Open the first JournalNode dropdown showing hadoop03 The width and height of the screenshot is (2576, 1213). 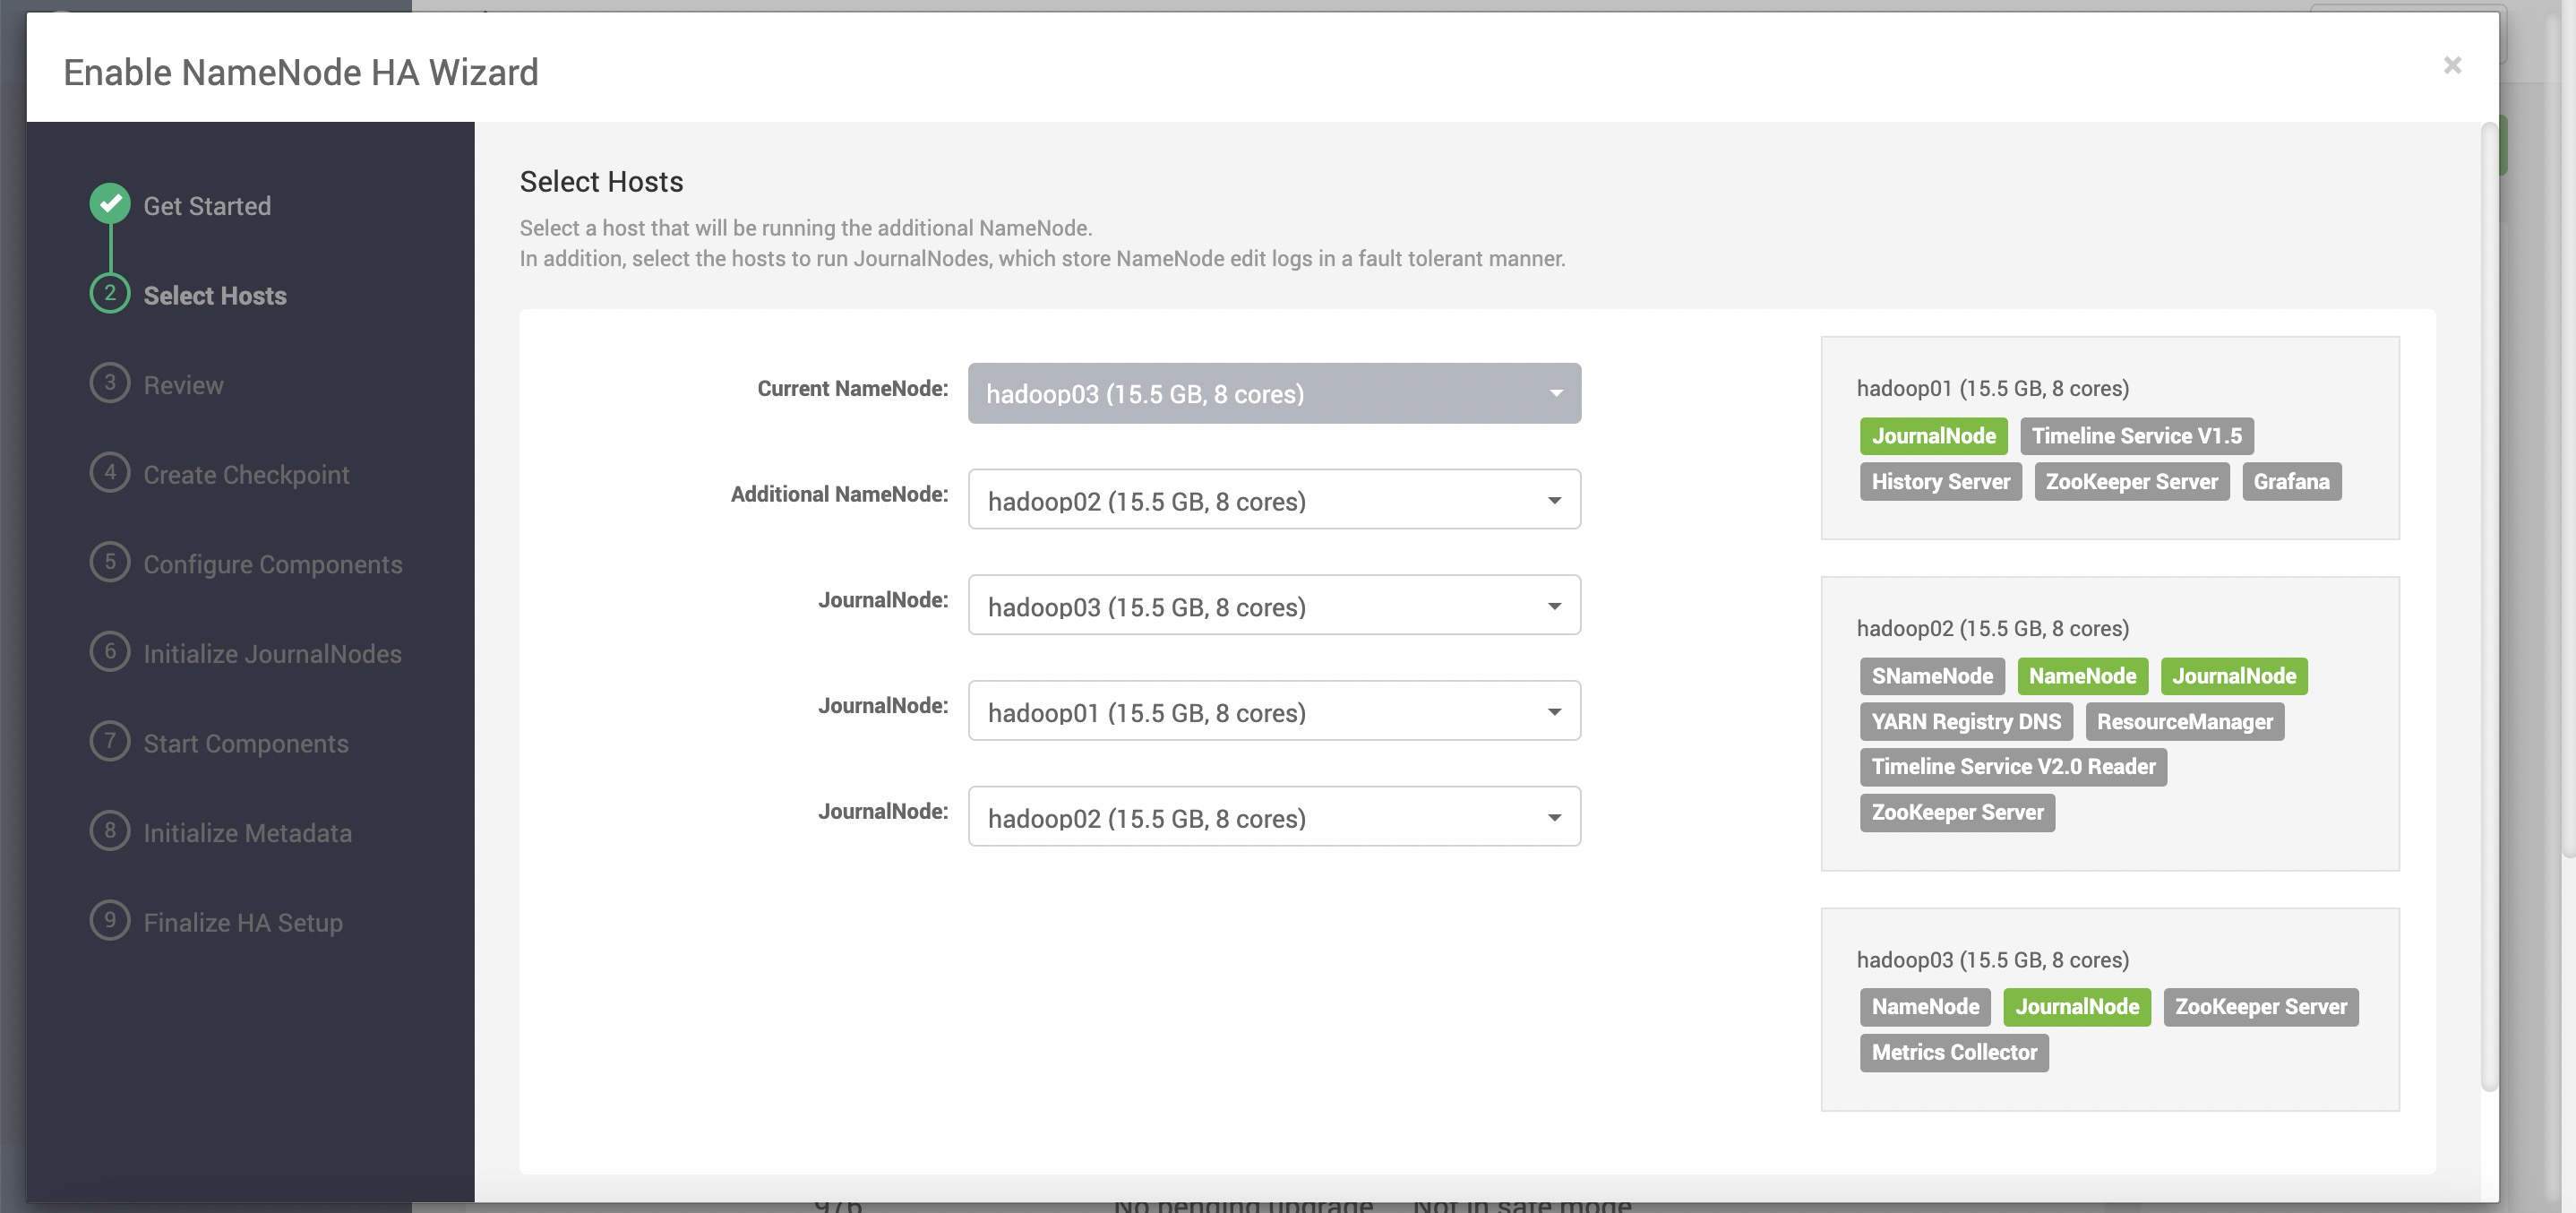click(1274, 606)
